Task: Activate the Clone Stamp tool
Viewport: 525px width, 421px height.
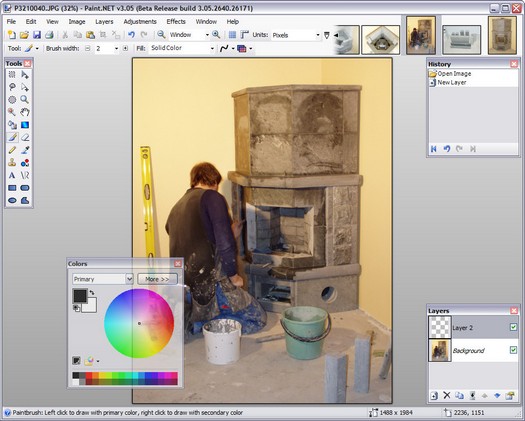Action: pos(12,163)
